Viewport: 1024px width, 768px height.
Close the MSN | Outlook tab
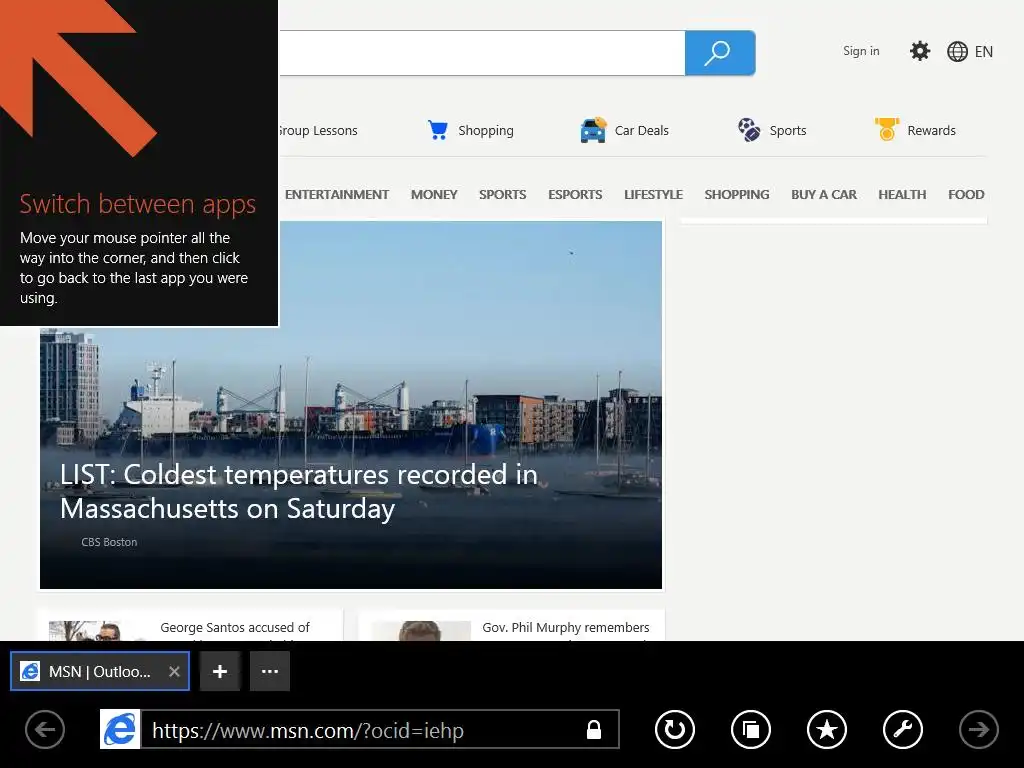(x=174, y=671)
